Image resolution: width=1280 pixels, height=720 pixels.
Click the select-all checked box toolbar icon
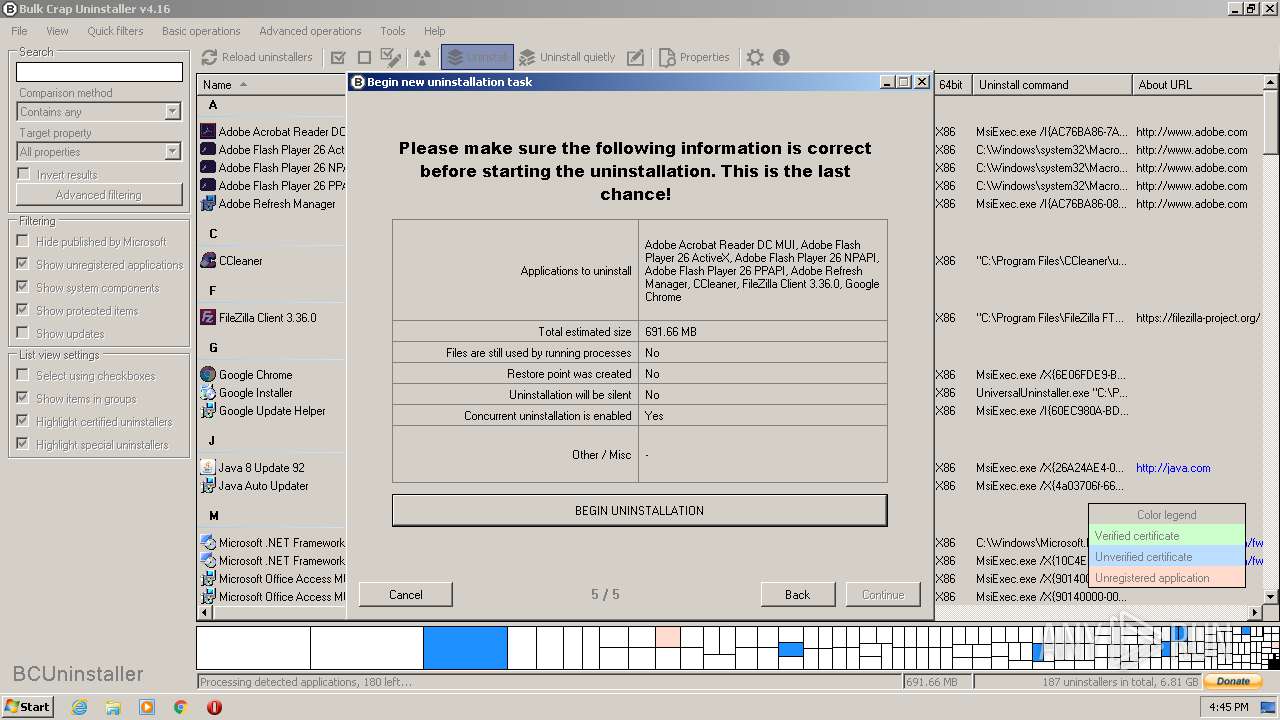(338, 57)
